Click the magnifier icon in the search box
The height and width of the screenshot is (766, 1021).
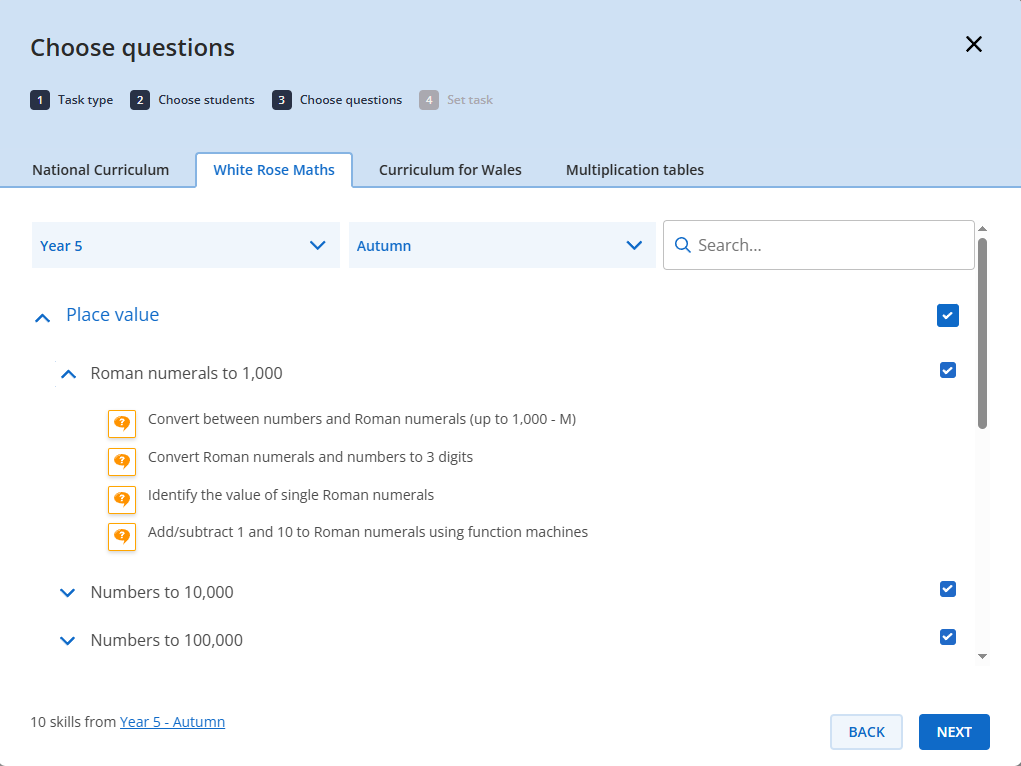(x=683, y=246)
